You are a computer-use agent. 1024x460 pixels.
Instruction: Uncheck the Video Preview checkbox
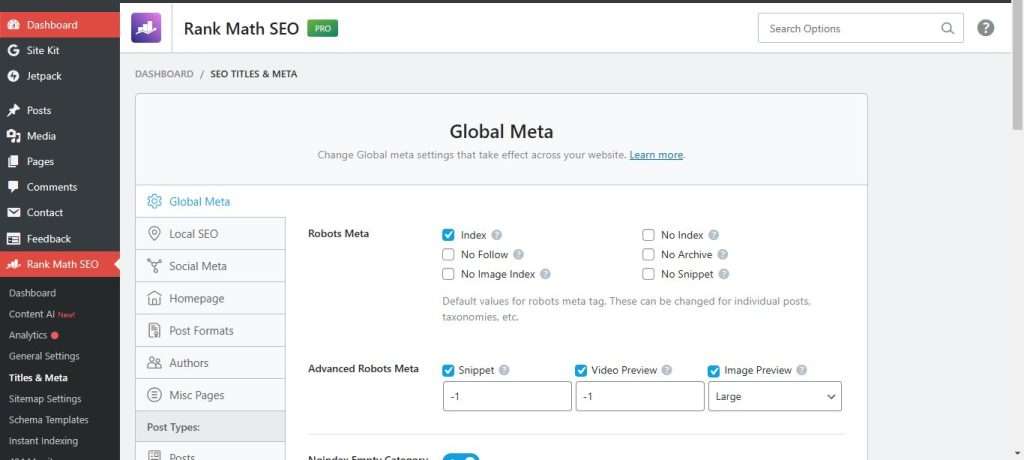[x=581, y=370]
